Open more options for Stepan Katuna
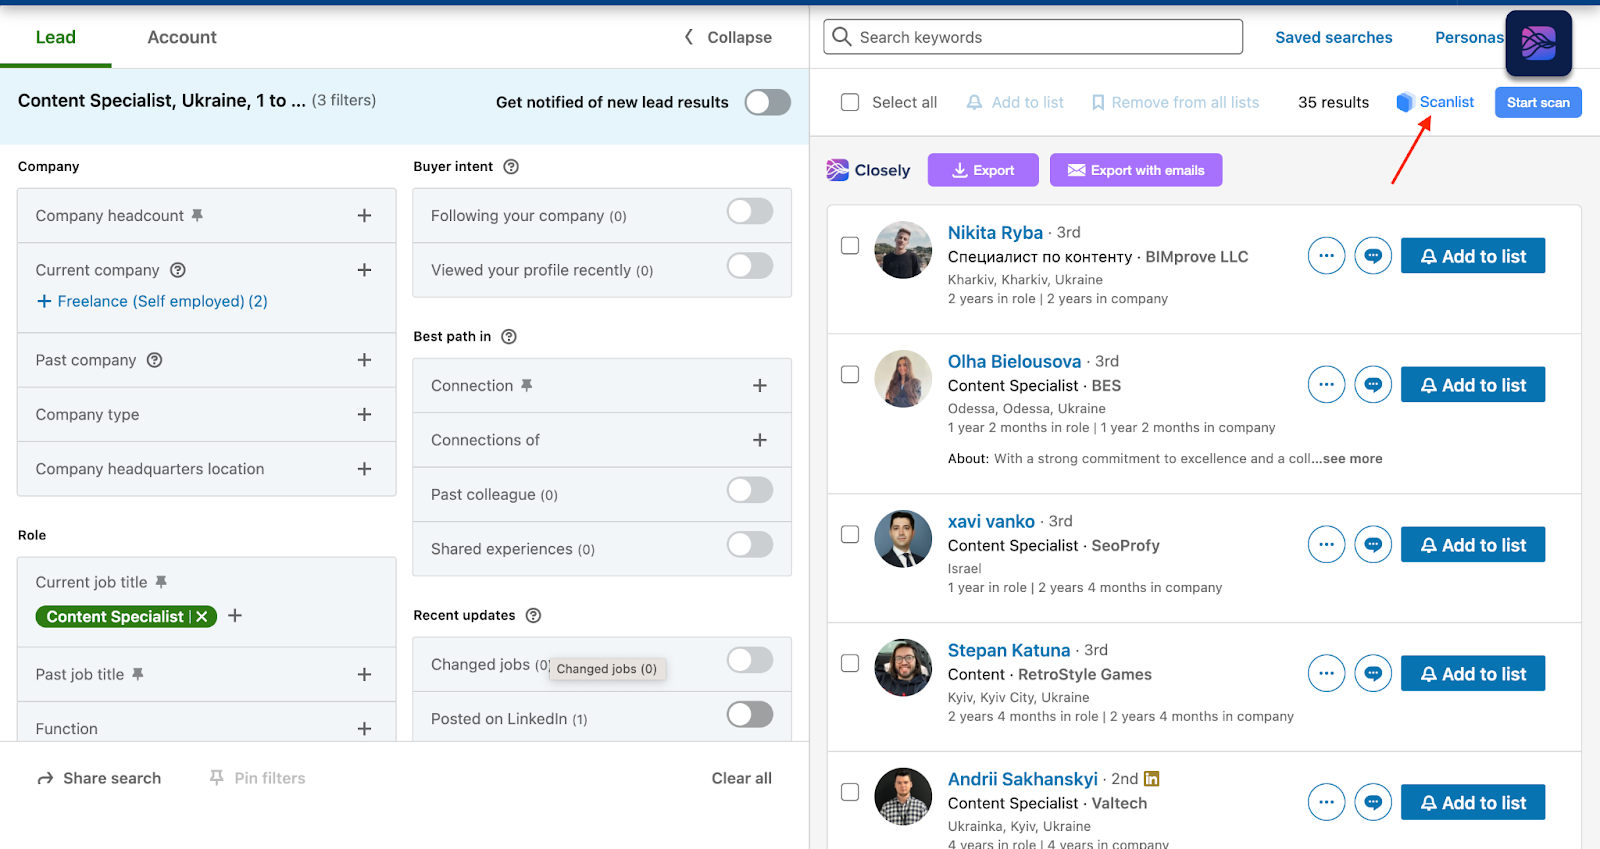Screen dimensions: 1600x849 tap(1326, 674)
